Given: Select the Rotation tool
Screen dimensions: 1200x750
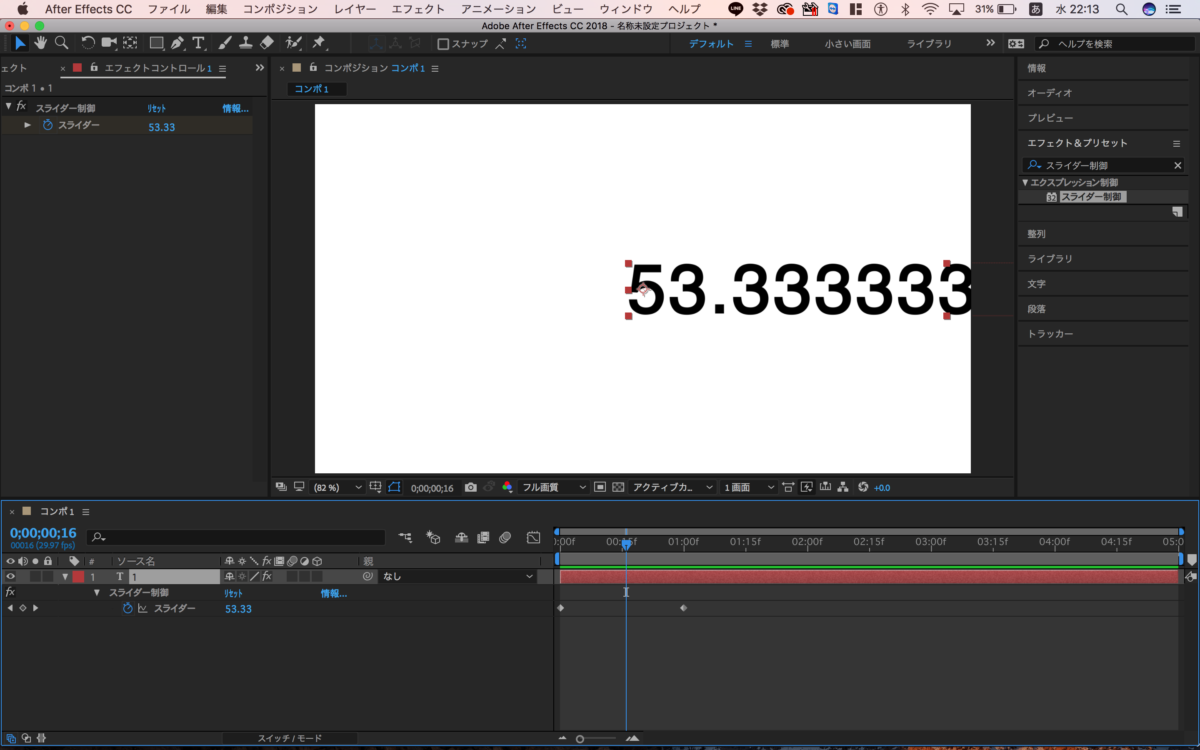Looking at the screenshot, I should [88, 43].
